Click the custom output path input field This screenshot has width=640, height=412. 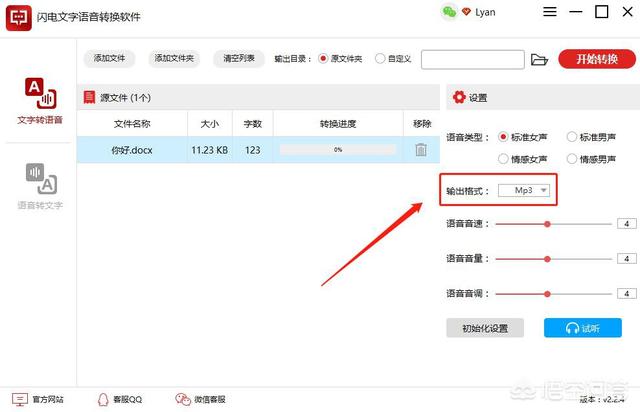point(473,60)
